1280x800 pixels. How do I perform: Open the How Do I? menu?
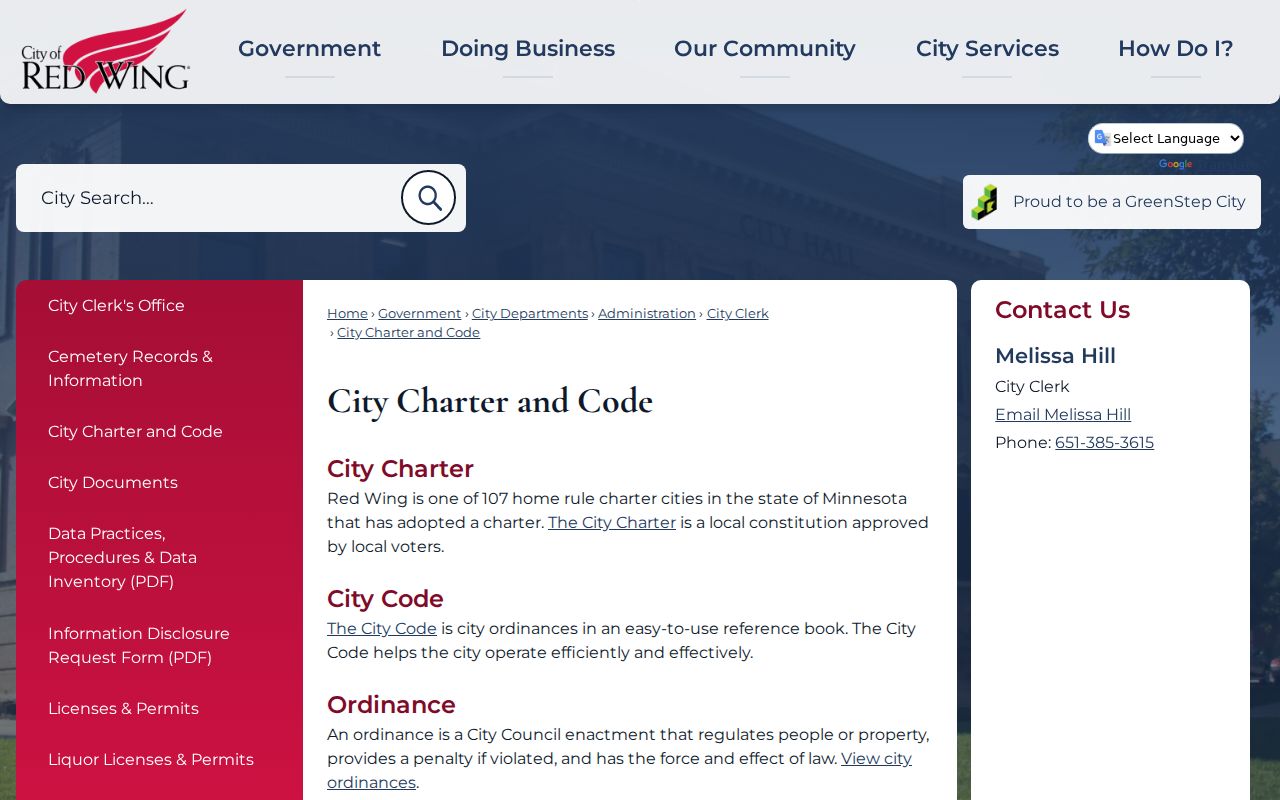1176,49
